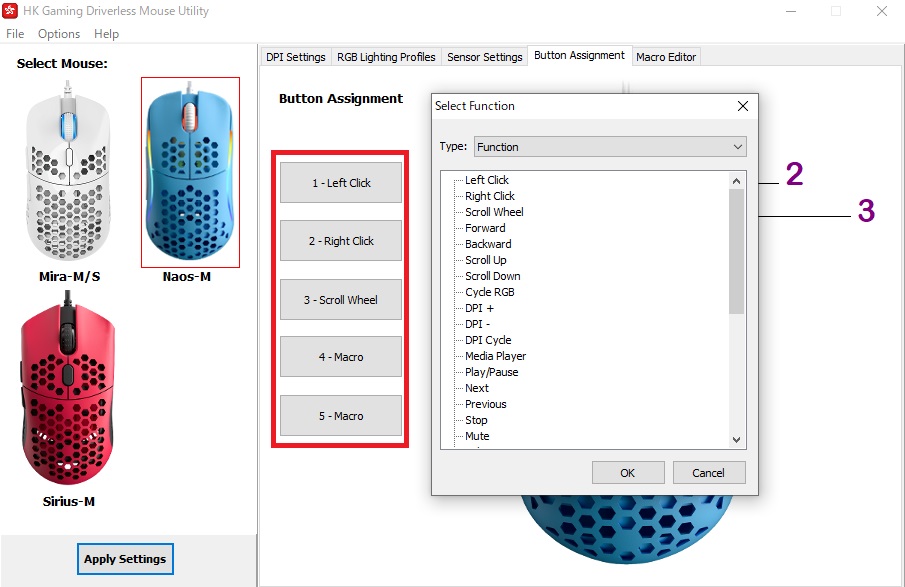Select Scroll Wheel in function list
The height and width of the screenshot is (587, 905).
pyautogui.click(x=494, y=212)
